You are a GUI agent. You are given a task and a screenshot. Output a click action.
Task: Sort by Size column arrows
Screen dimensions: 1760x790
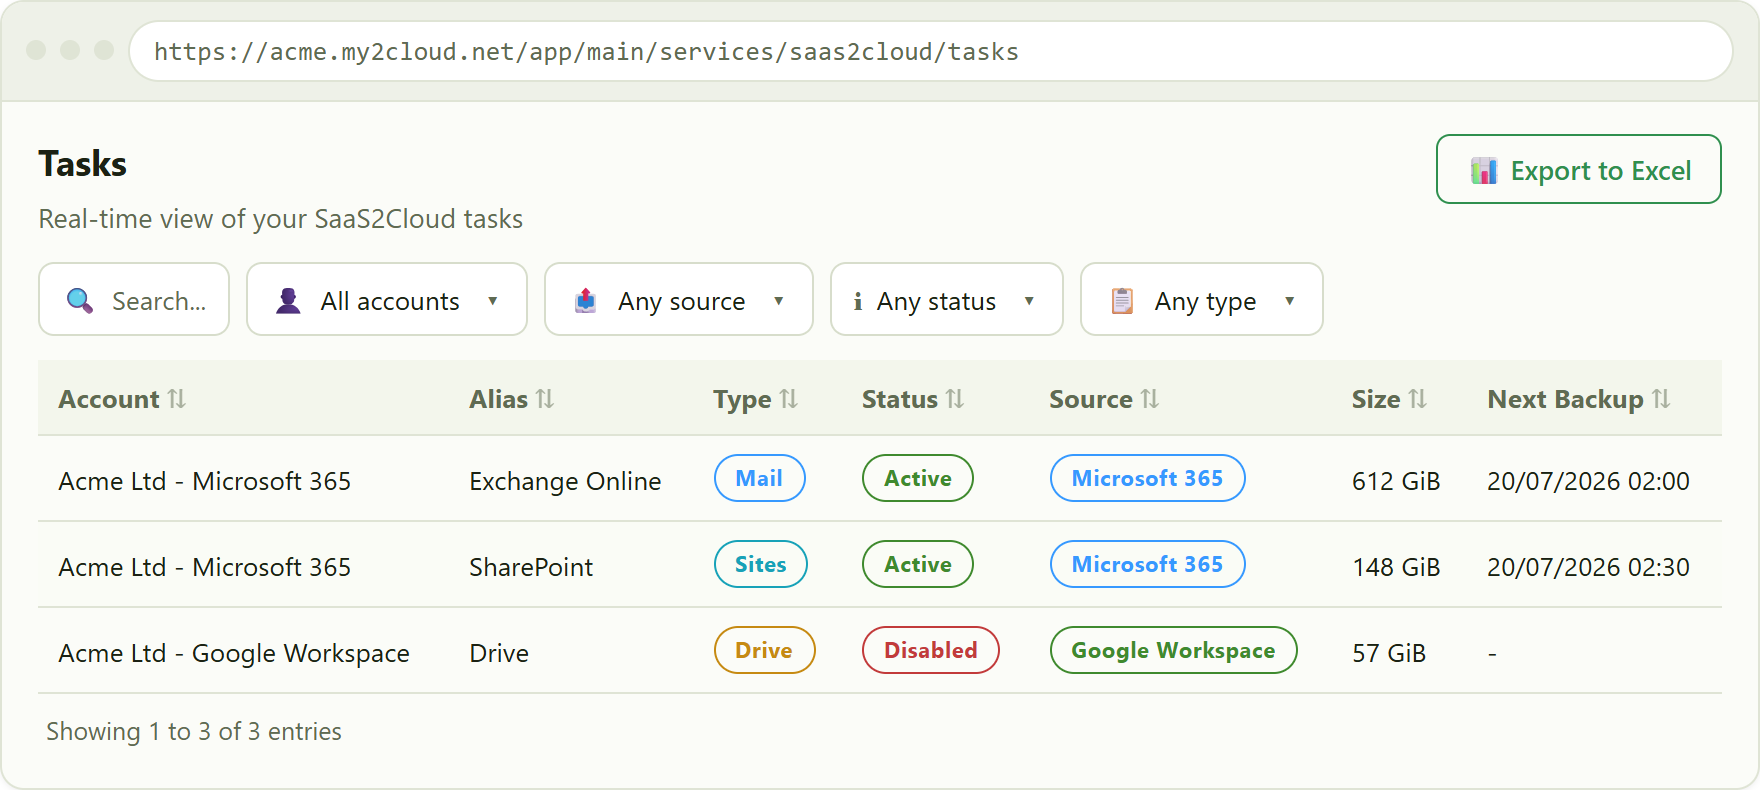[1418, 399]
